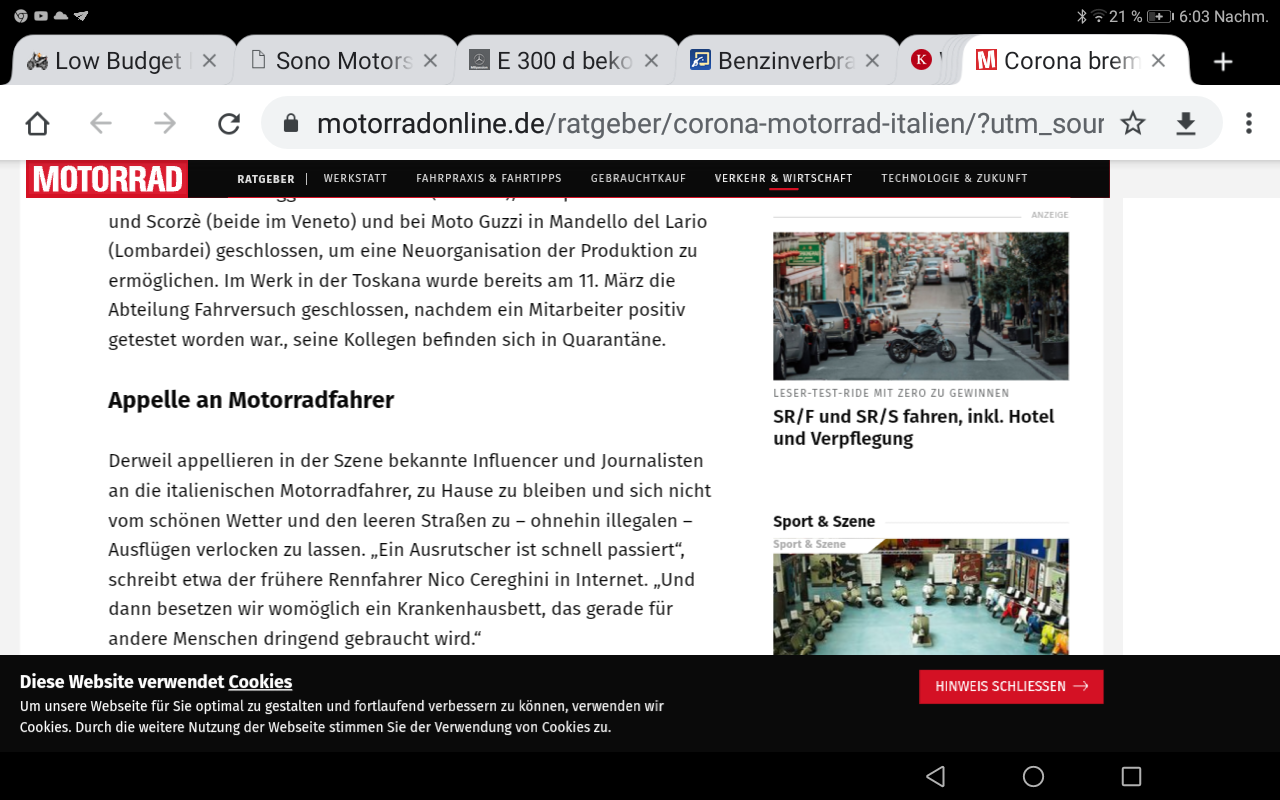Tap the Chrome home icon
This screenshot has height=800, width=1280.
[37, 123]
